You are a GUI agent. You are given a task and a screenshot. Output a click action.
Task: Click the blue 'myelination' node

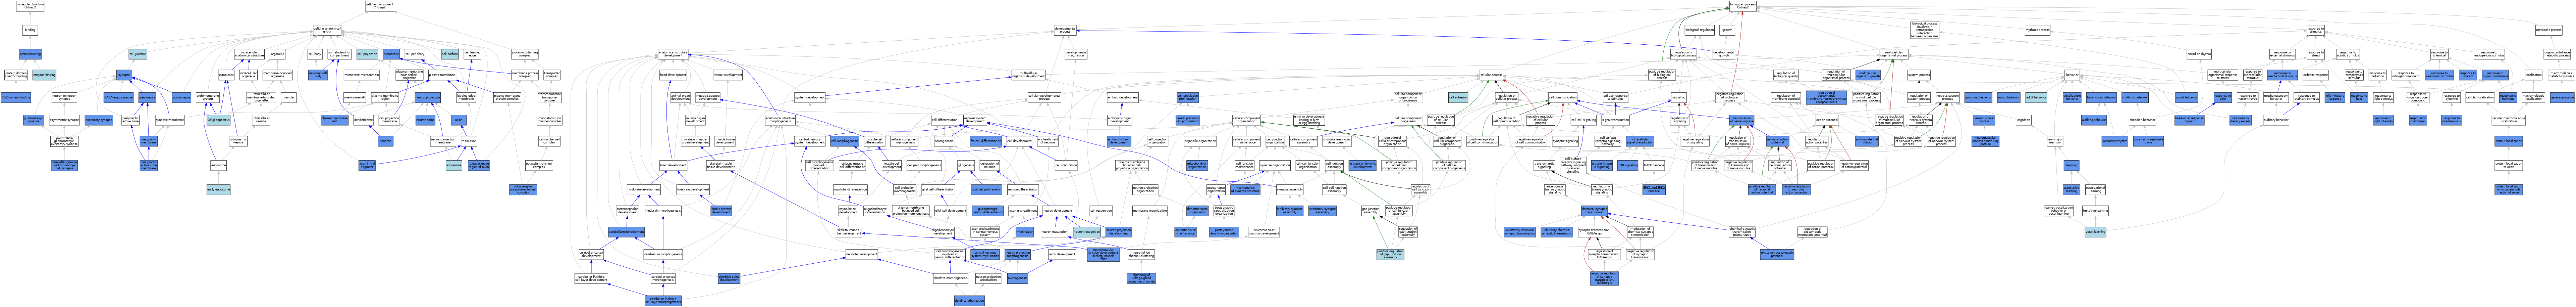tap(1025, 232)
